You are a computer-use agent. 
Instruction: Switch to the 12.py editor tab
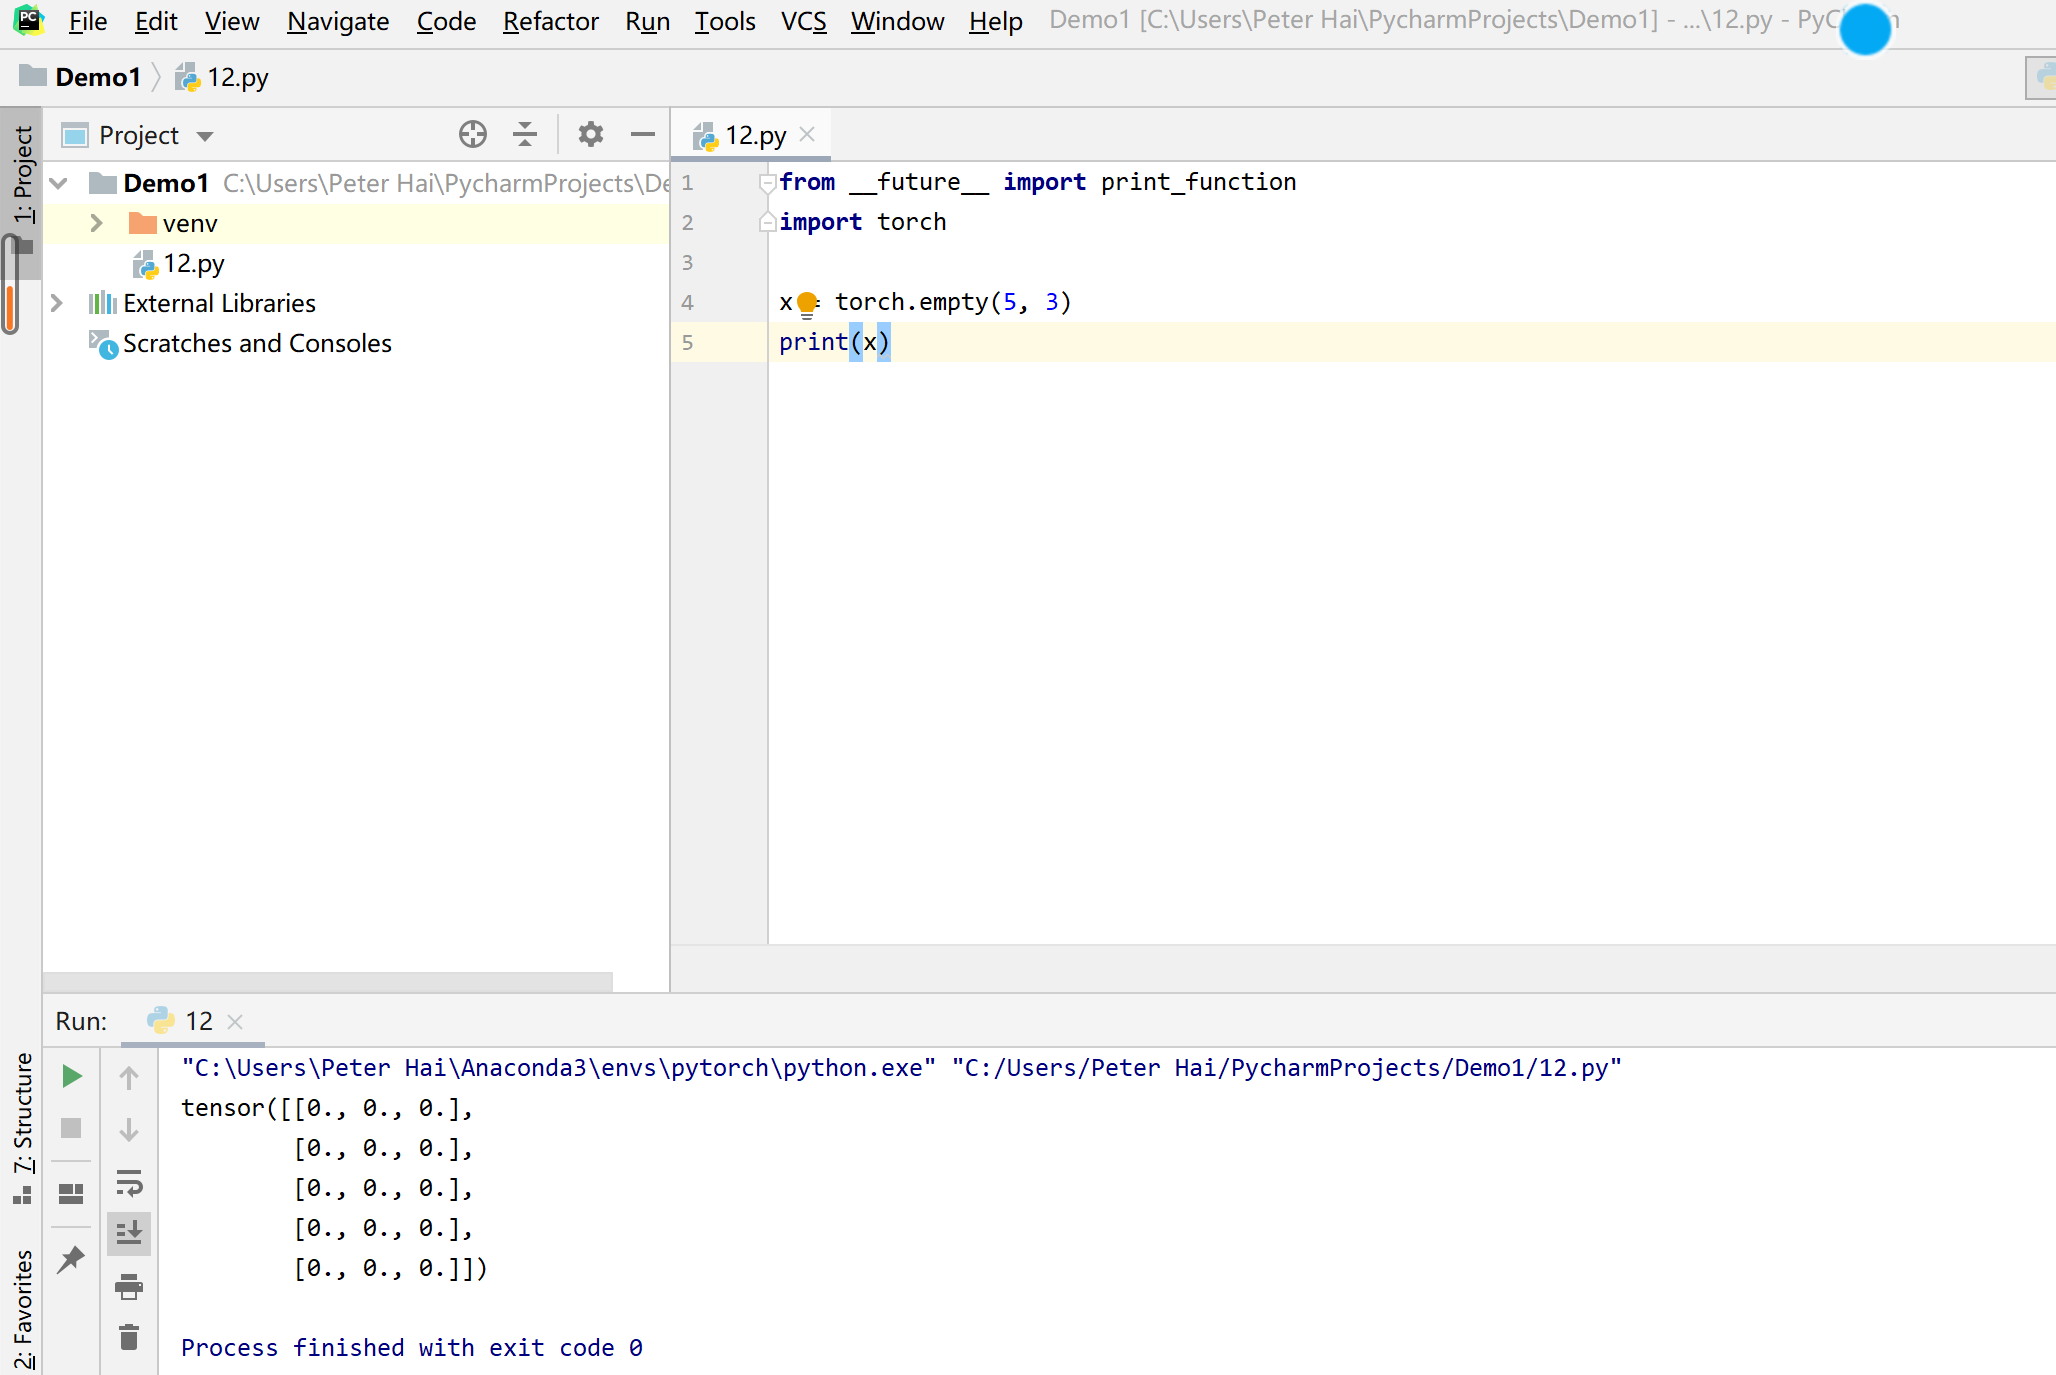point(755,135)
